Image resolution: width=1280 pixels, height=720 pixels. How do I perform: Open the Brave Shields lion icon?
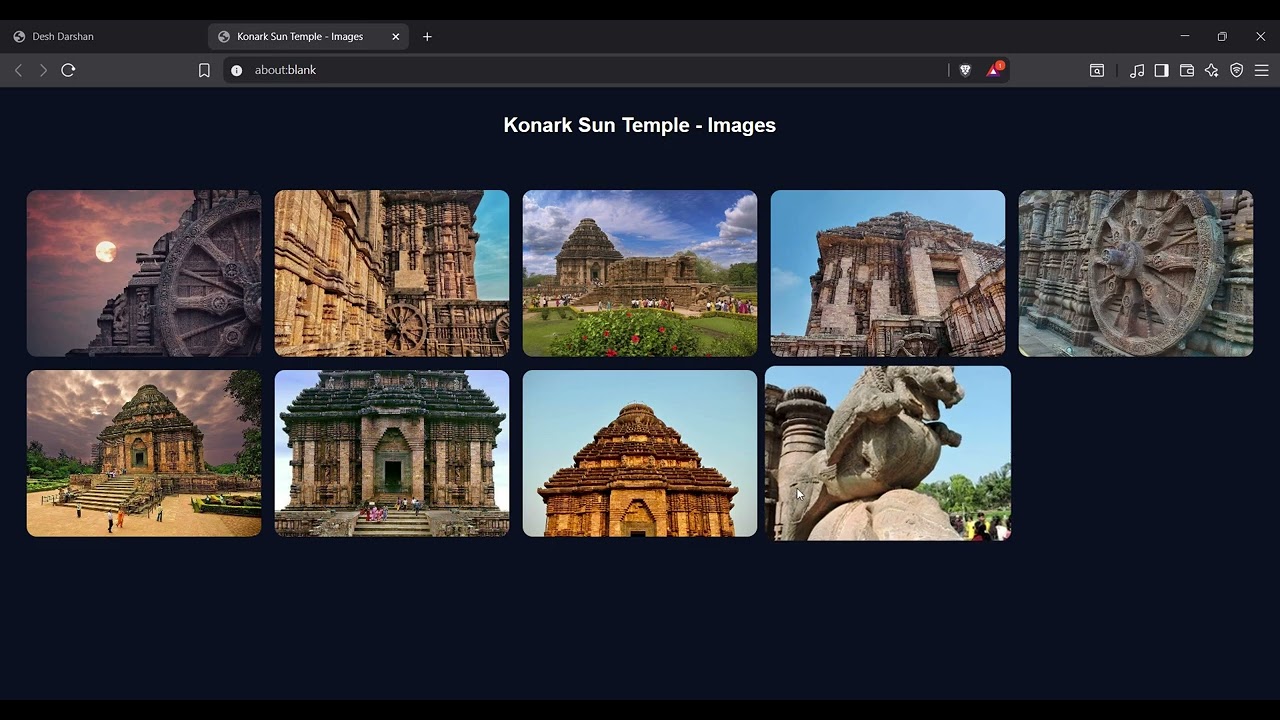point(965,70)
